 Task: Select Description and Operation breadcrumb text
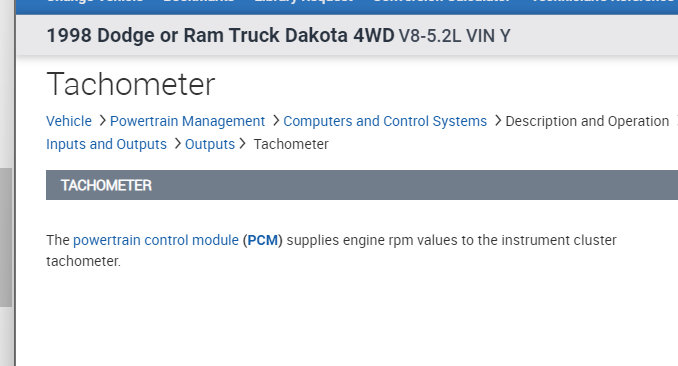coord(587,121)
